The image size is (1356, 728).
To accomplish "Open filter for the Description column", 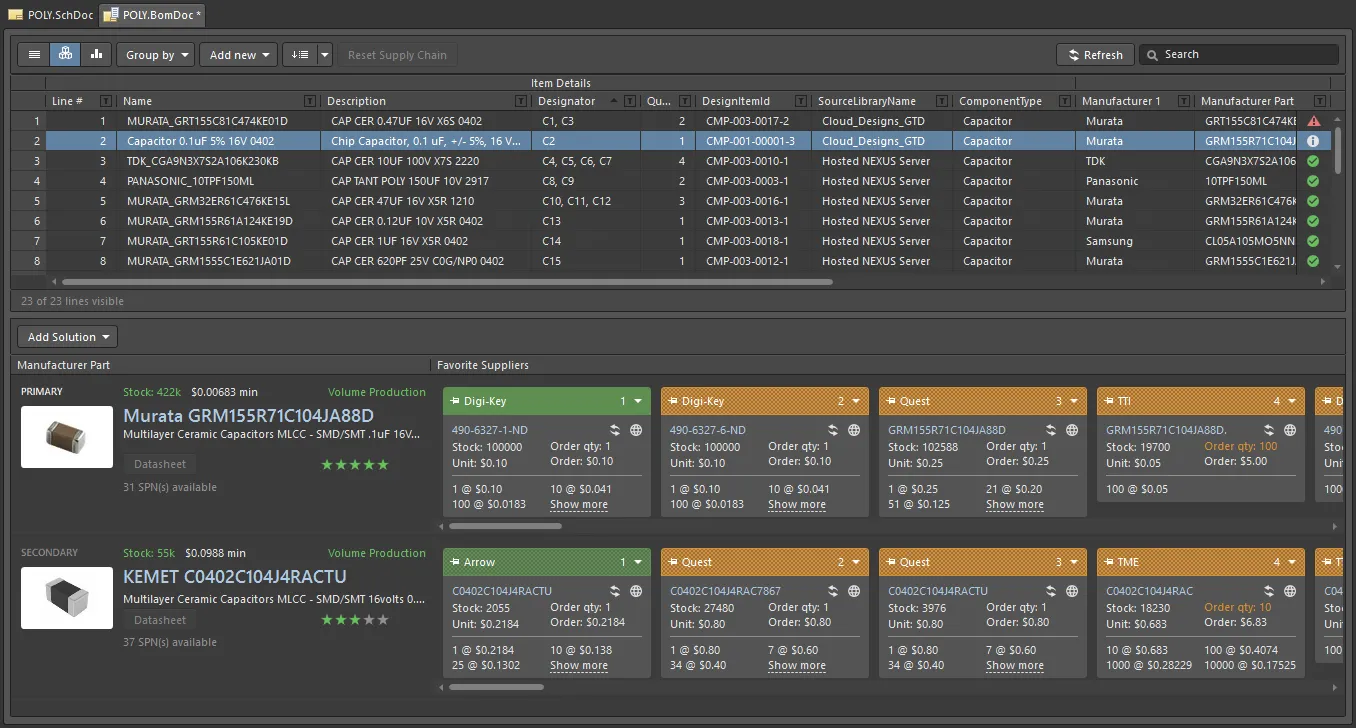I will [520, 101].
